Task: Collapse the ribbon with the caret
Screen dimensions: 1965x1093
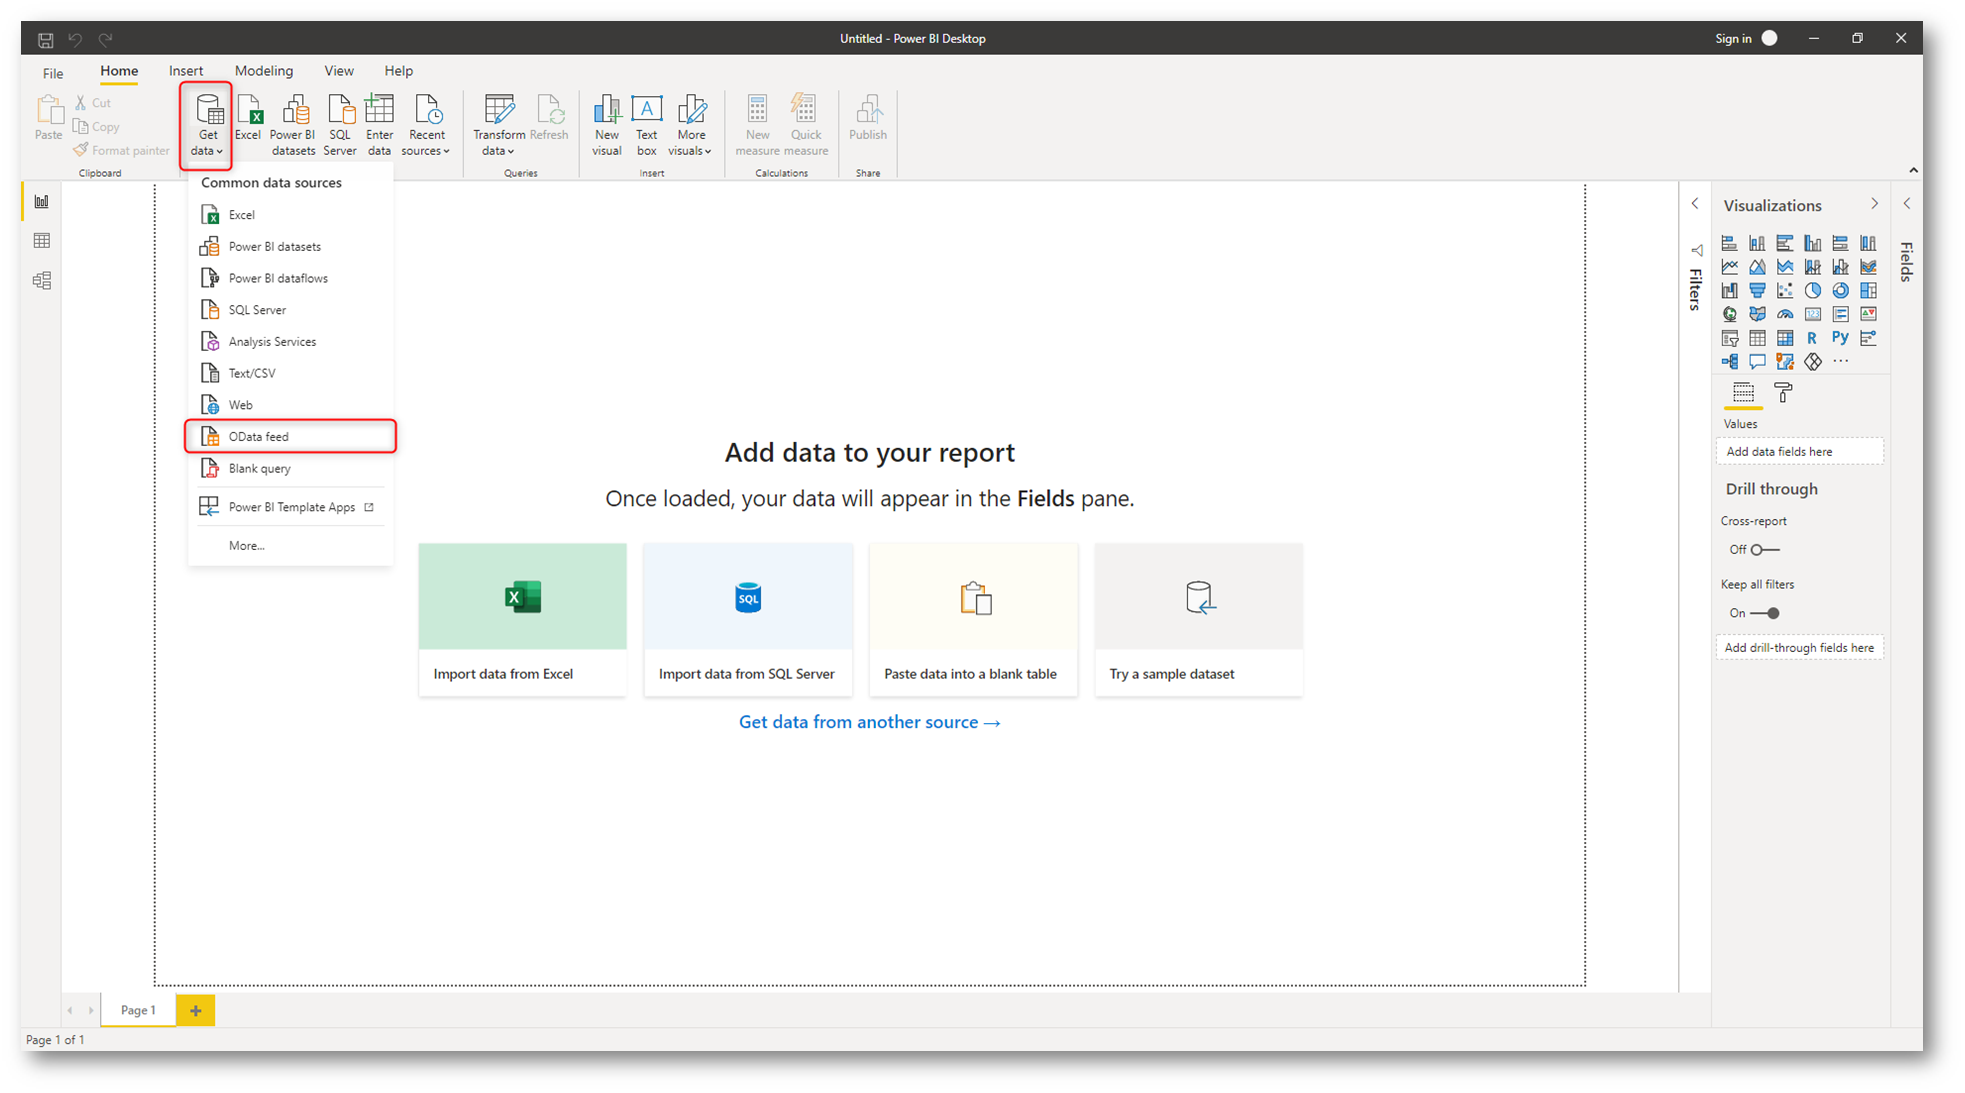Action: [1913, 170]
